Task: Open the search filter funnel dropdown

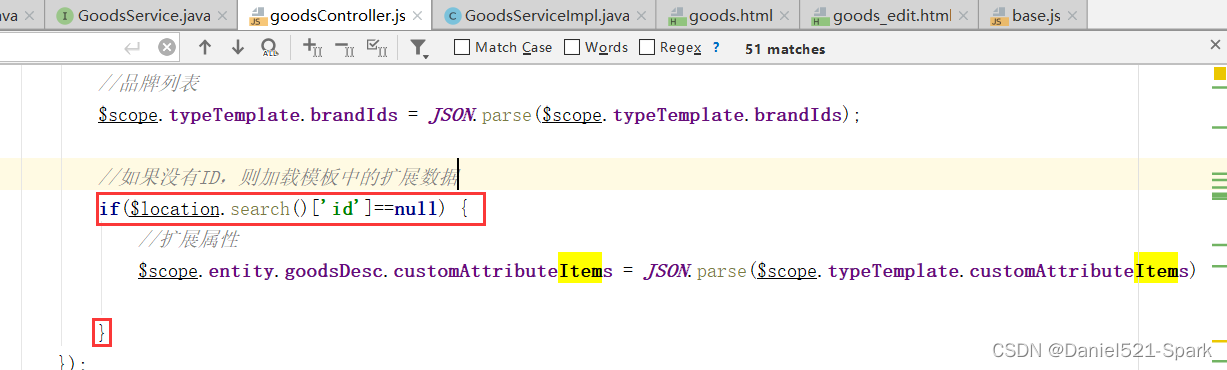Action: click(419, 48)
